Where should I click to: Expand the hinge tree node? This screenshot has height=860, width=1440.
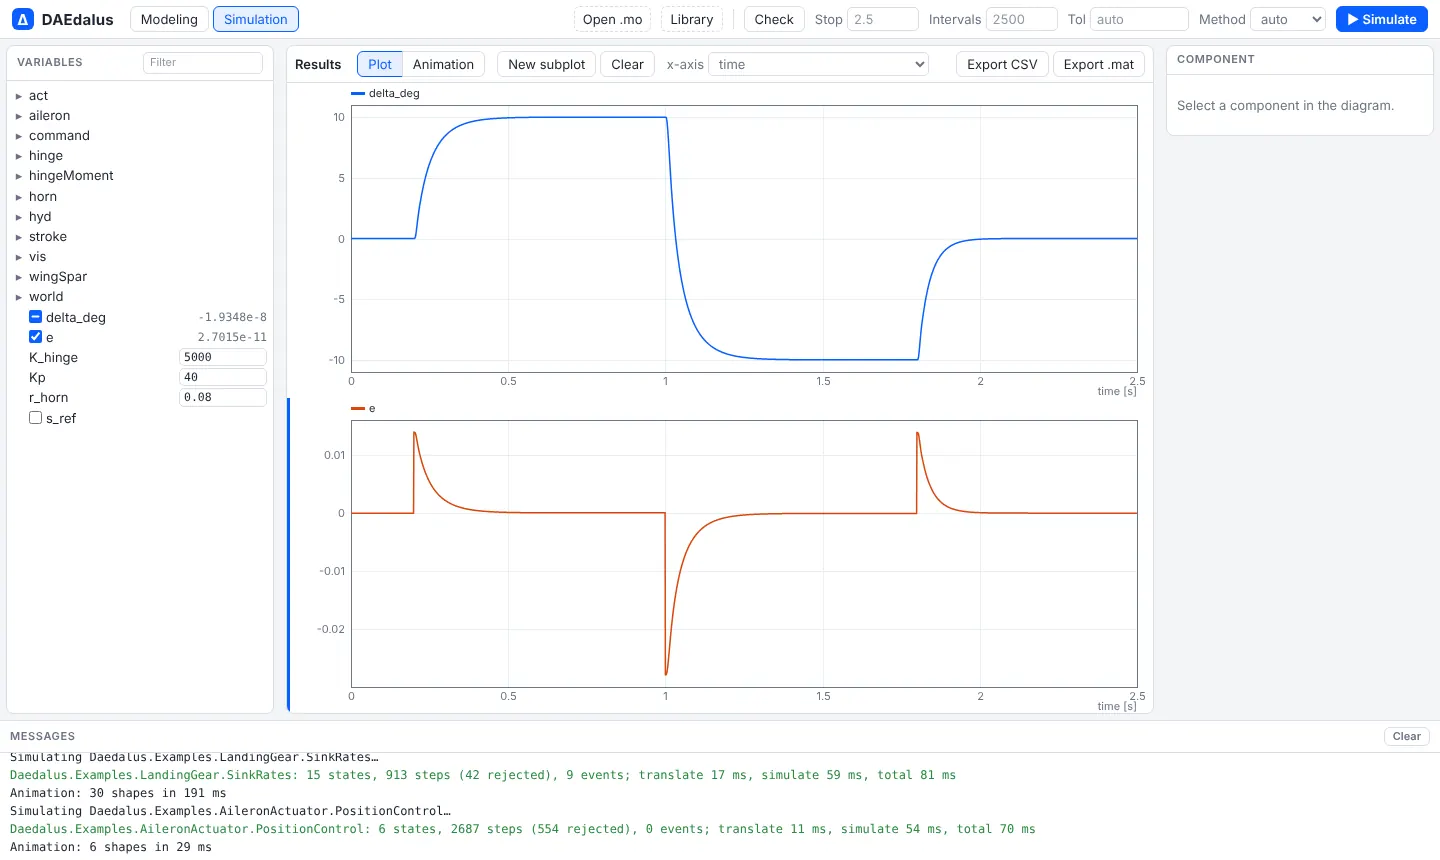pyautogui.click(x=19, y=156)
